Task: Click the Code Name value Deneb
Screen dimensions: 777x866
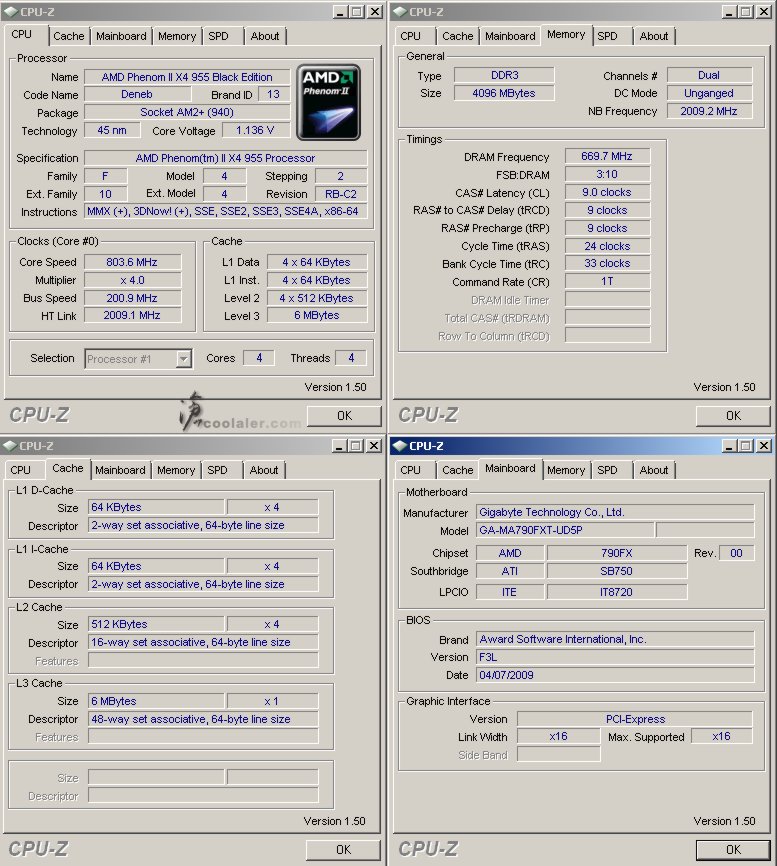Action: (137, 94)
